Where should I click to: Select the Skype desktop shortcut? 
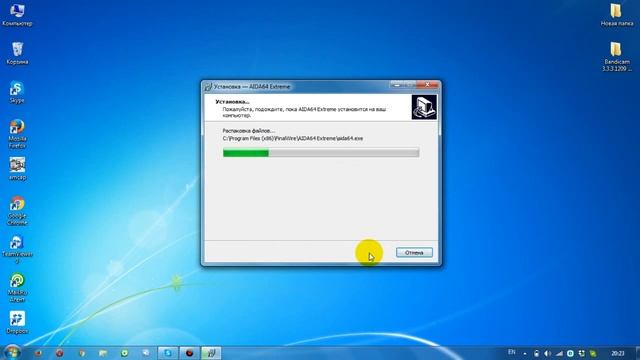[17, 92]
